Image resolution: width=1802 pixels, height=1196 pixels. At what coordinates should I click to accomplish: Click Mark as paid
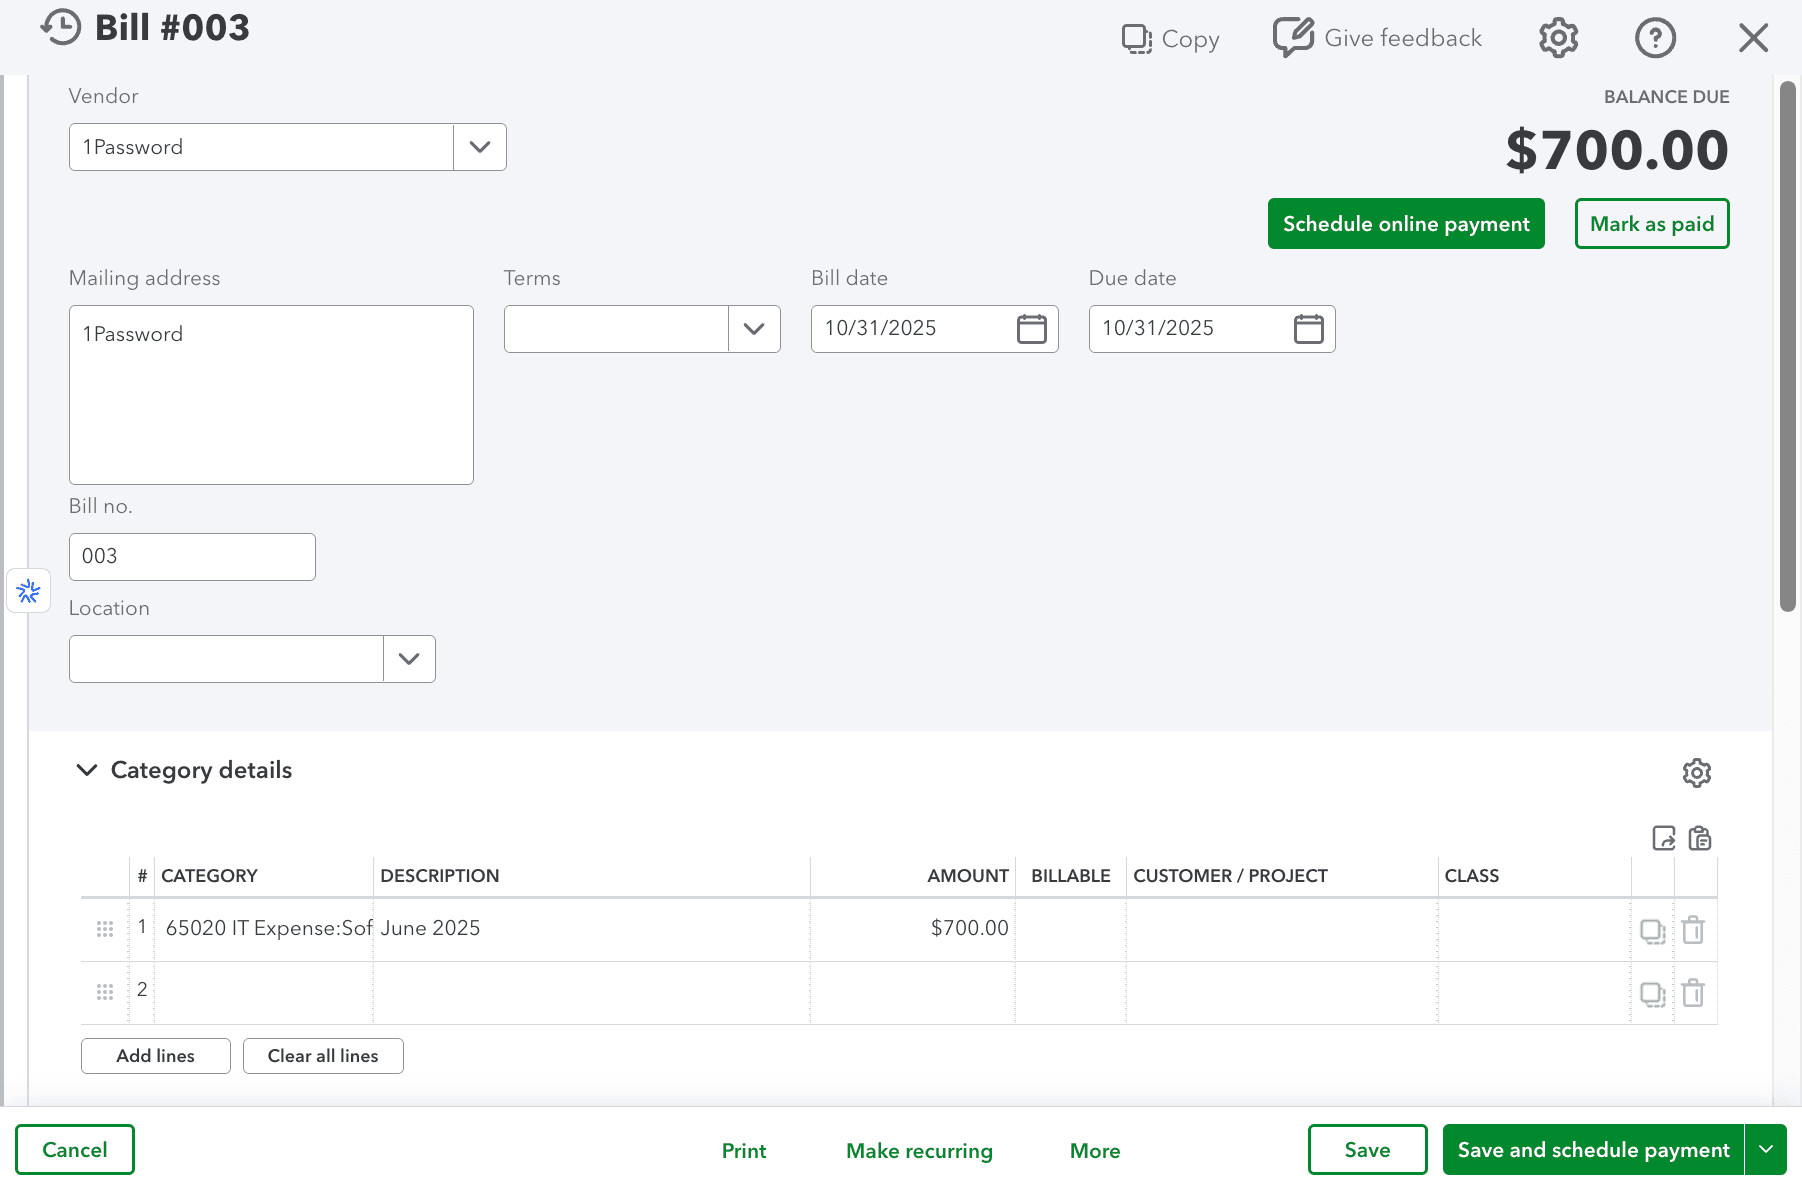[x=1651, y=223]
